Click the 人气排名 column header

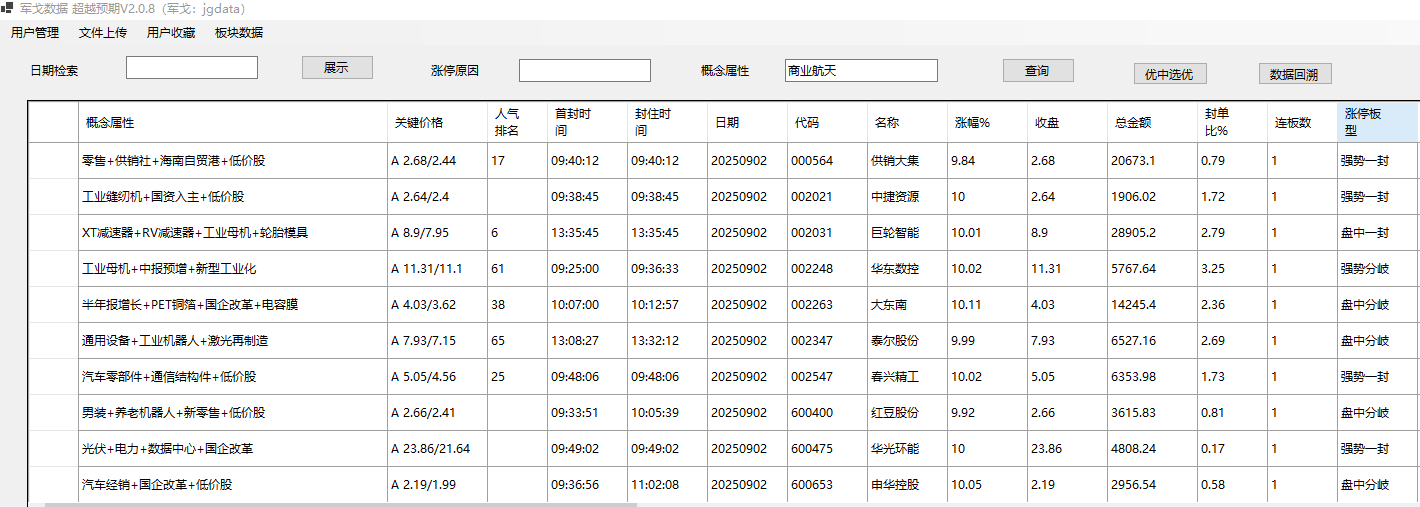(x=507, y=122)
